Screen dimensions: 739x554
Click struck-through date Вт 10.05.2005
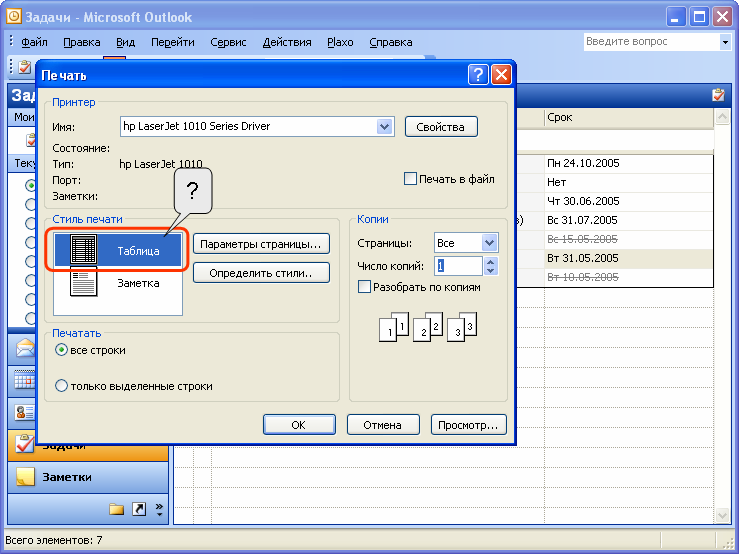[x=583, y=277]
